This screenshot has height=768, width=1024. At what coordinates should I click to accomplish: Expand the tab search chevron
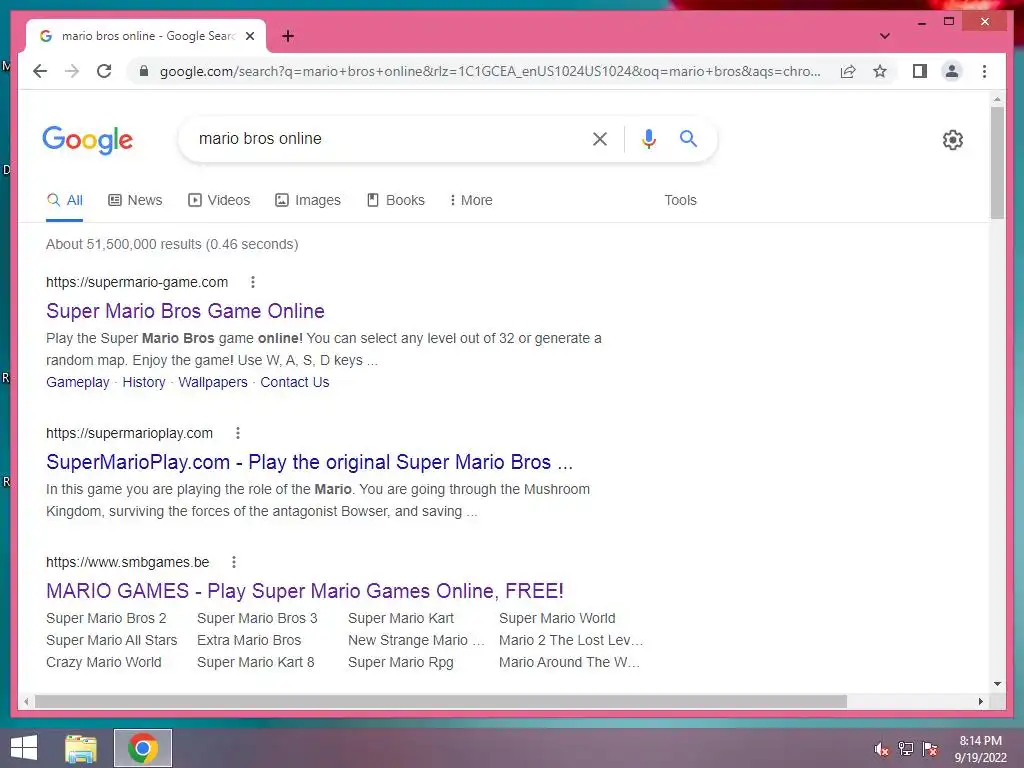point(884,36)
